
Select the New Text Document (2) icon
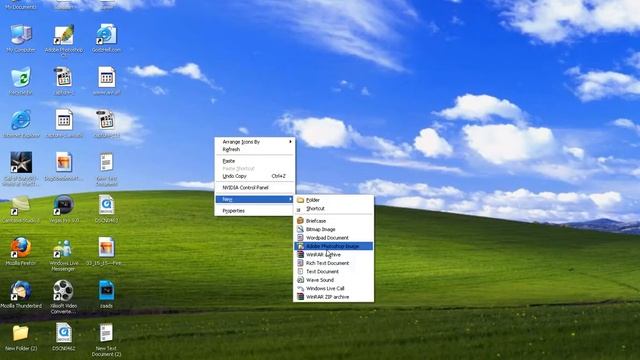[x=107, y=333]
